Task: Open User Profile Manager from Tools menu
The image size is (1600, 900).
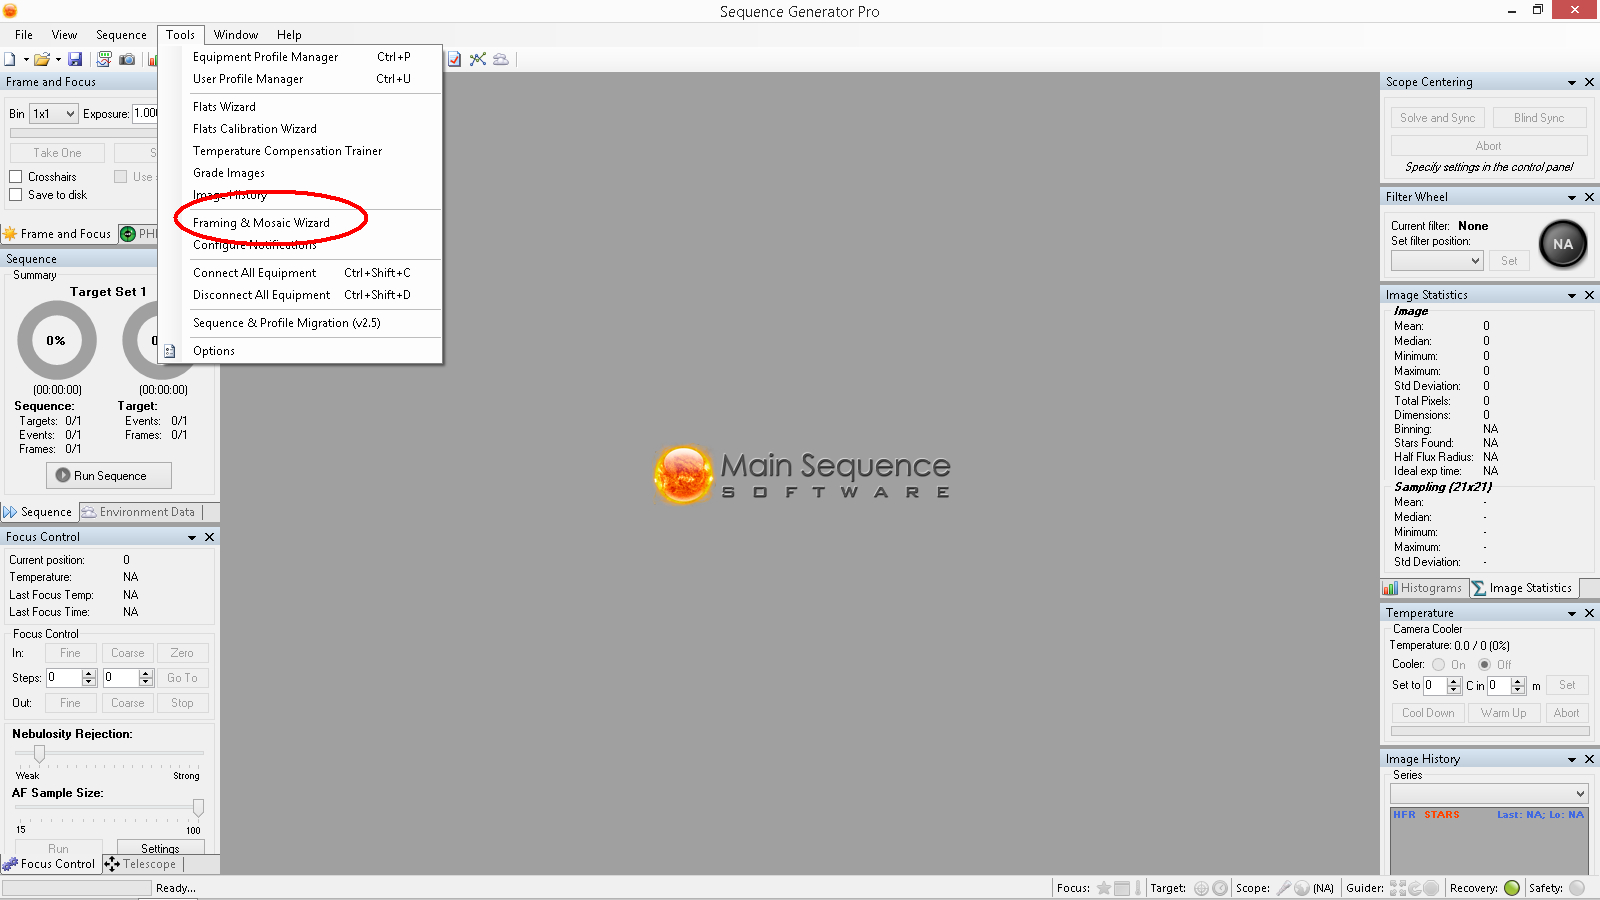Action: click(248, 79)
